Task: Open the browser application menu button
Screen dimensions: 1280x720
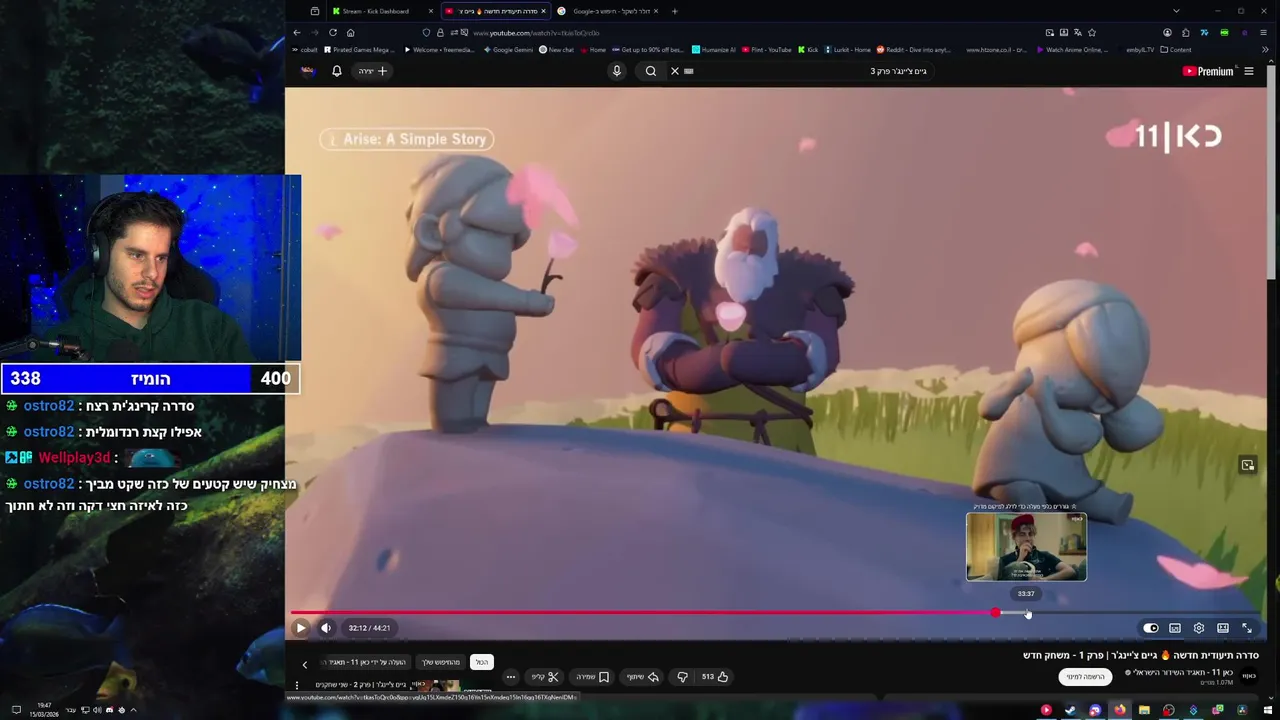Action: coord(1264,32)
